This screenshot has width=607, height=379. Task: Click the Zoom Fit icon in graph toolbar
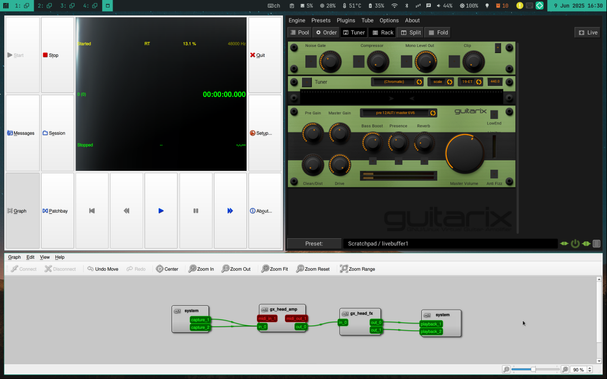coord(274,269)
